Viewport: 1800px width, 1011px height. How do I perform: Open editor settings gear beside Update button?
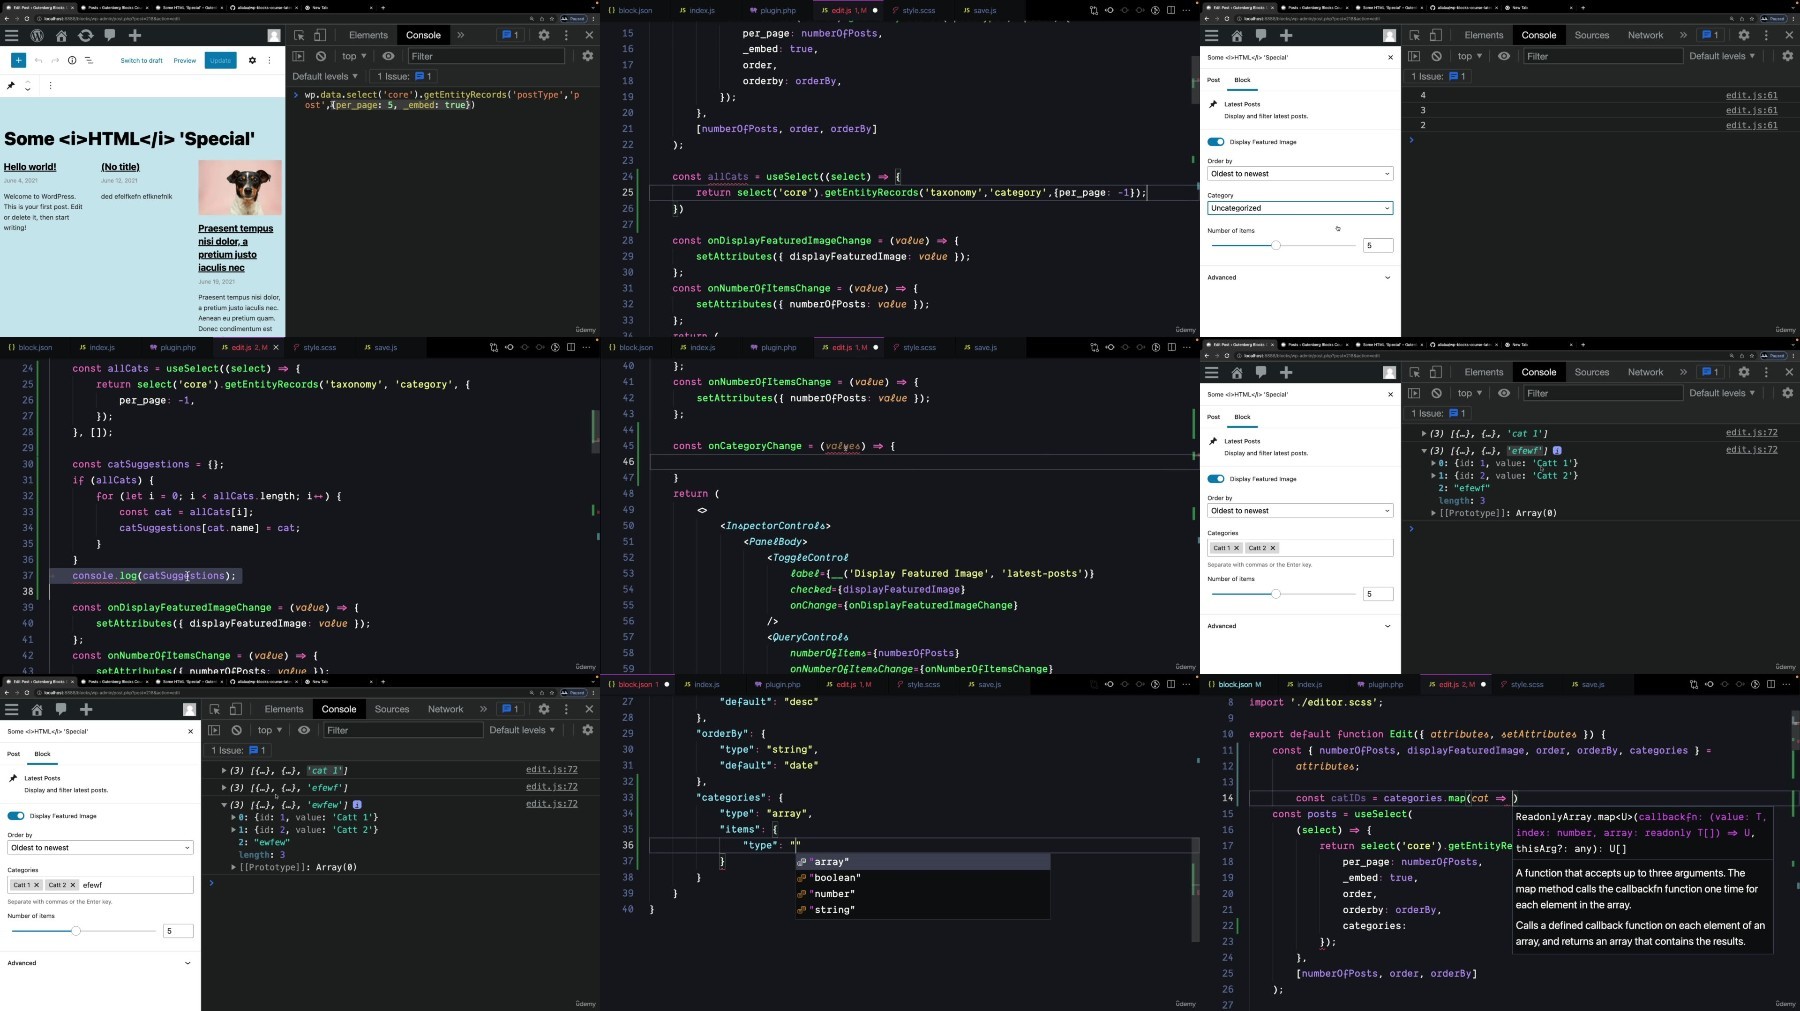(x=252, y=60)
